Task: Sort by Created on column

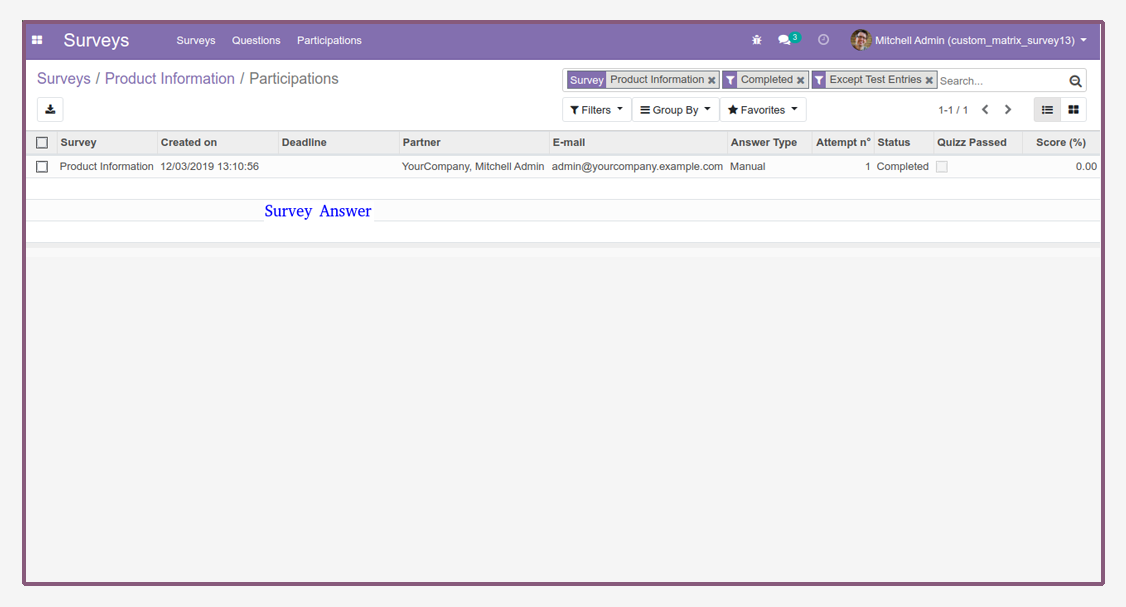Action: 218,142
